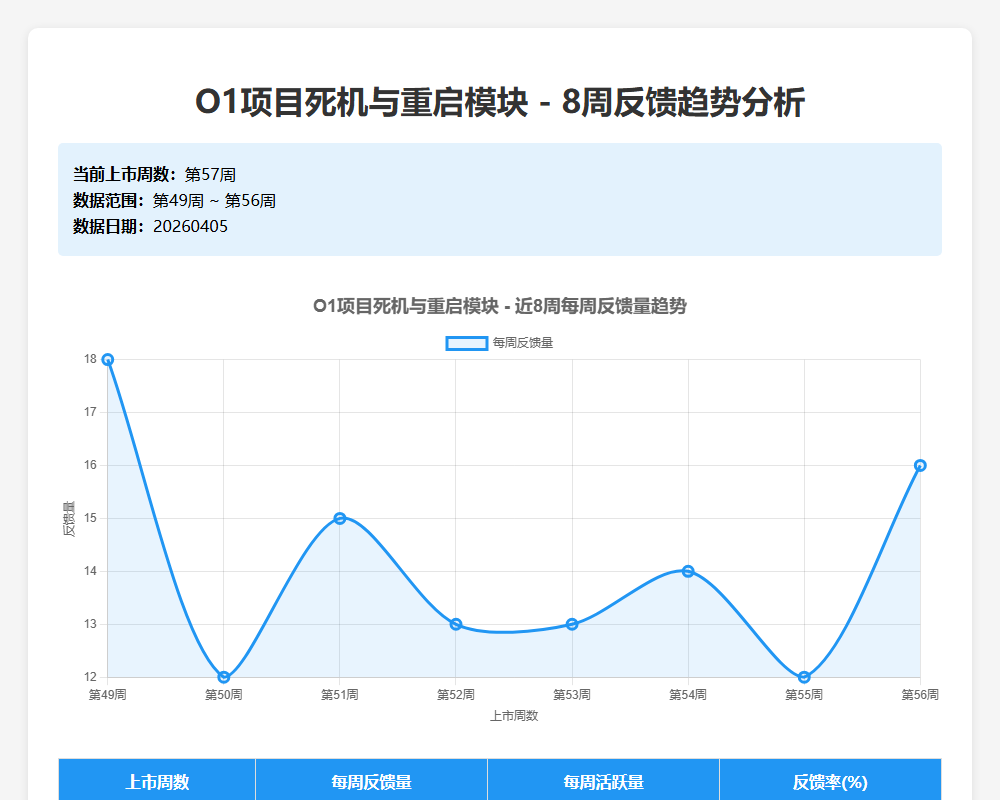This screenshot has width=1000, height=800.
Task: Click the 上市周数 table column header
Action: [x=157, y=781]
